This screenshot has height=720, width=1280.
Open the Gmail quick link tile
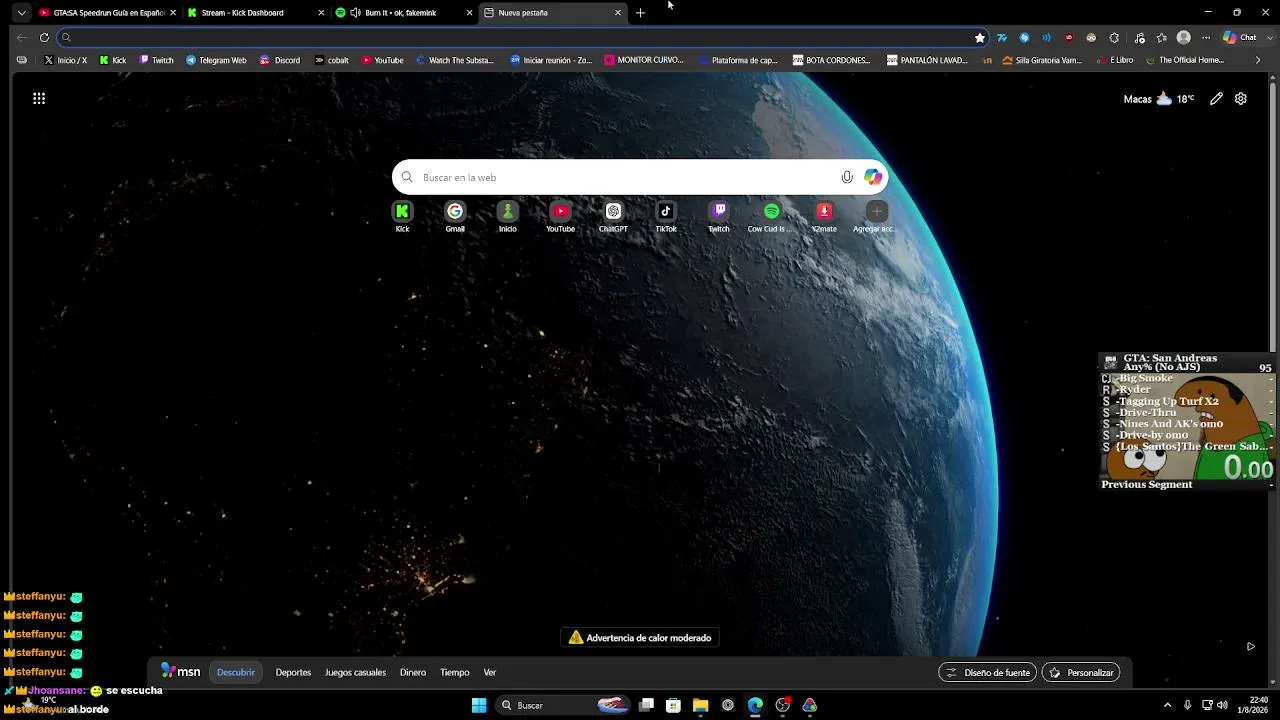pos(455,216)
